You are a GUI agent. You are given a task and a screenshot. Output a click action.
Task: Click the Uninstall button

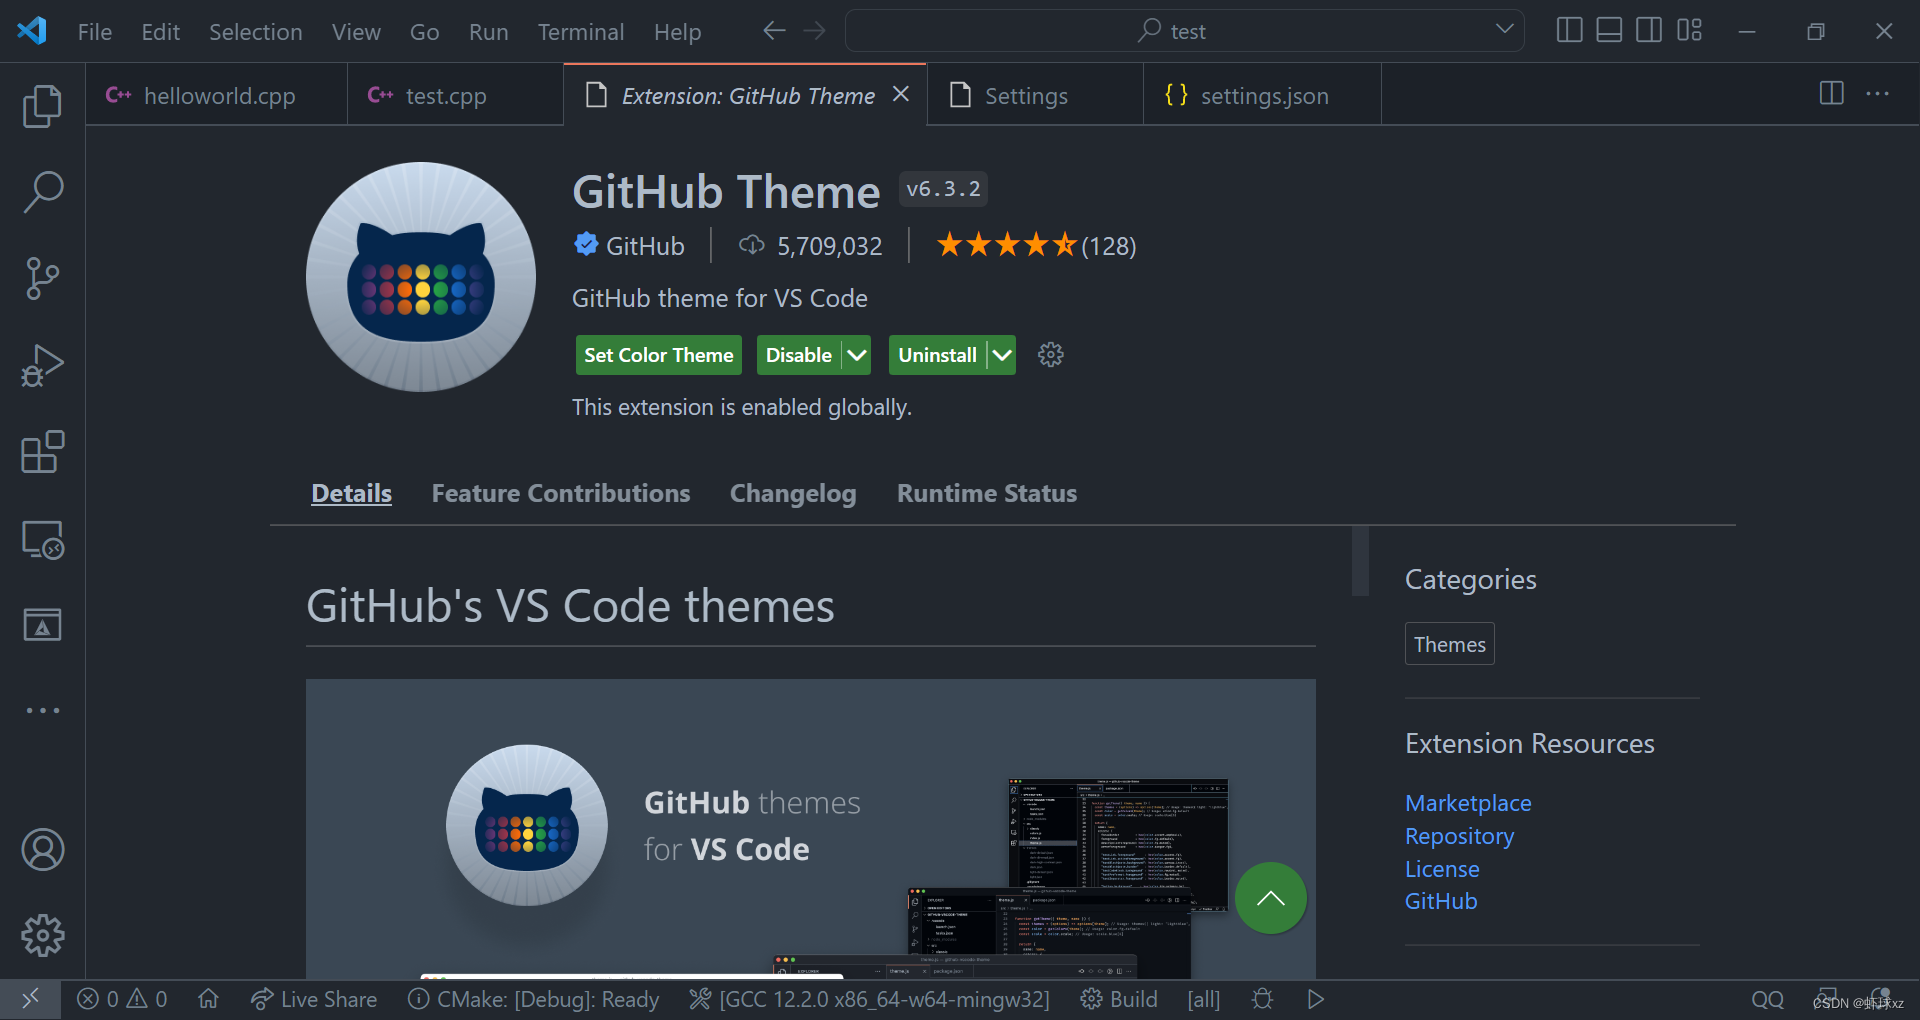coord(937,355)
